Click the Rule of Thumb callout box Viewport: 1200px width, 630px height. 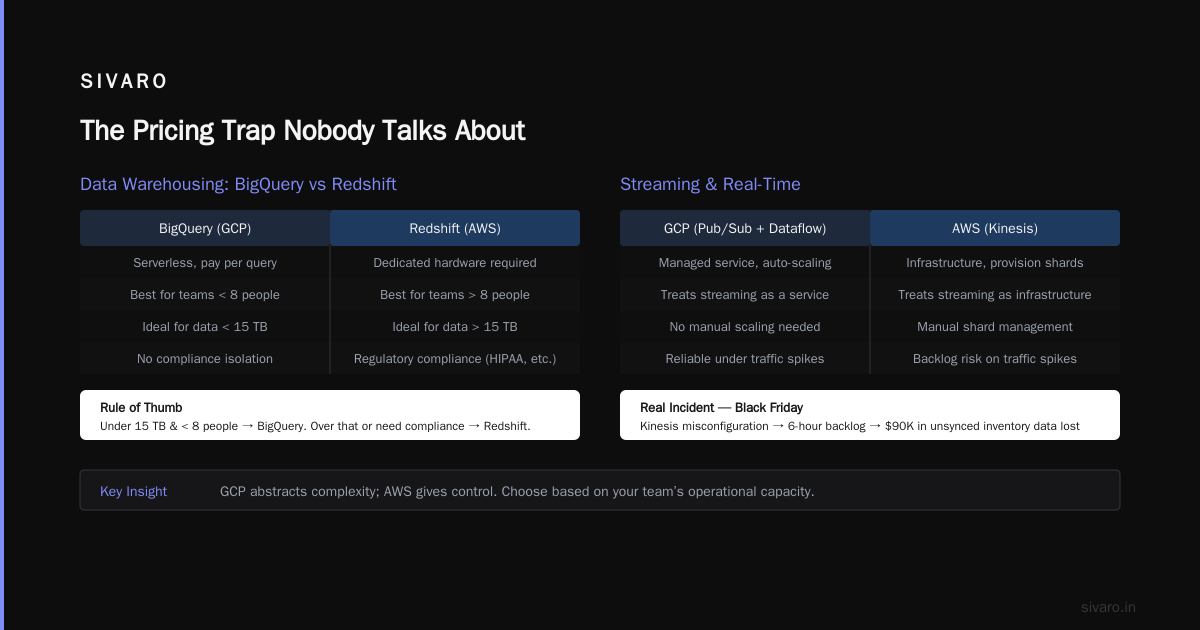tap(330, 415)
